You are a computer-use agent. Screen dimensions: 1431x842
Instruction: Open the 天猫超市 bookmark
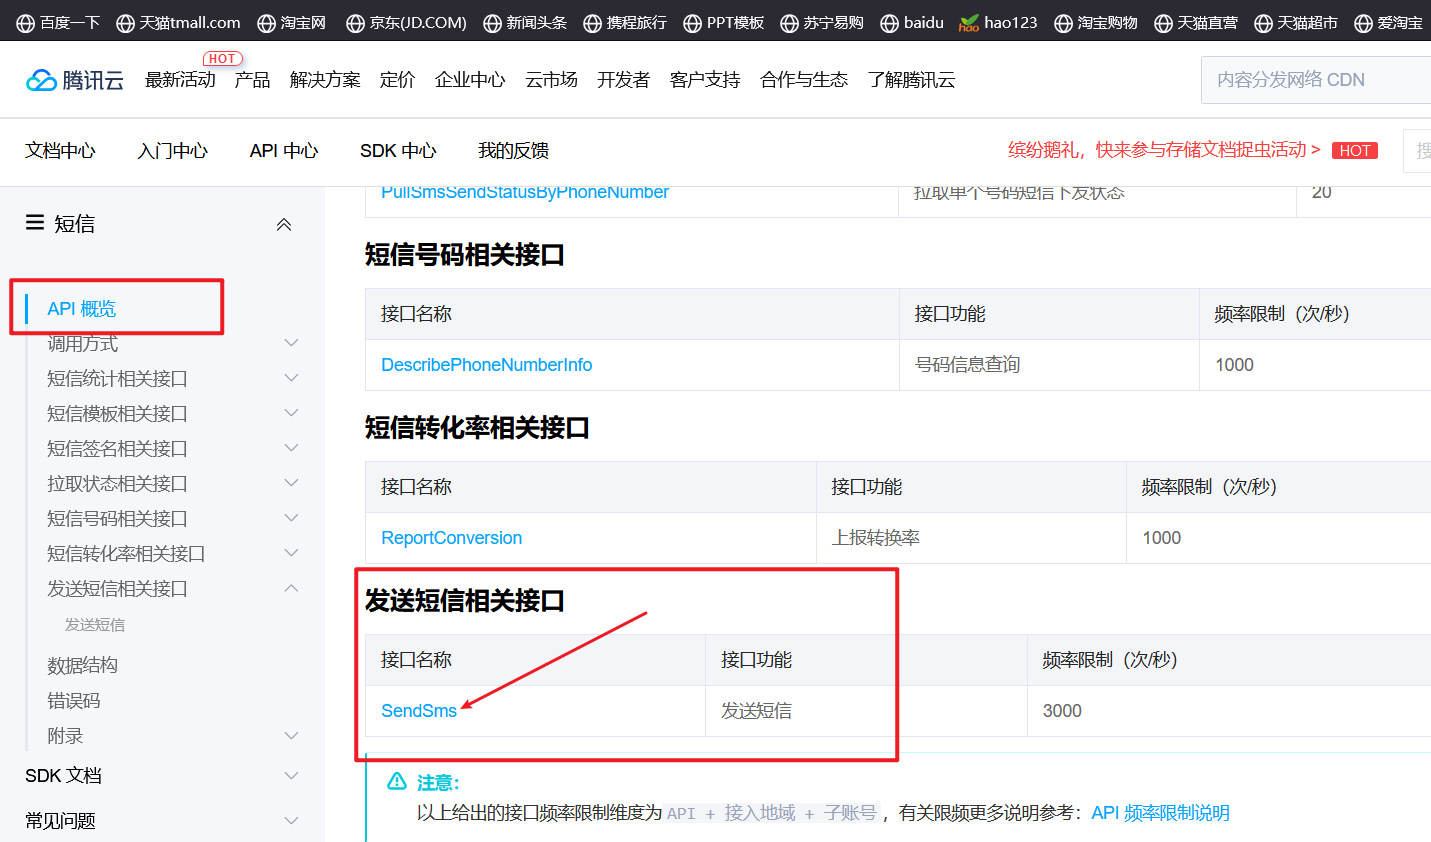1296,22
